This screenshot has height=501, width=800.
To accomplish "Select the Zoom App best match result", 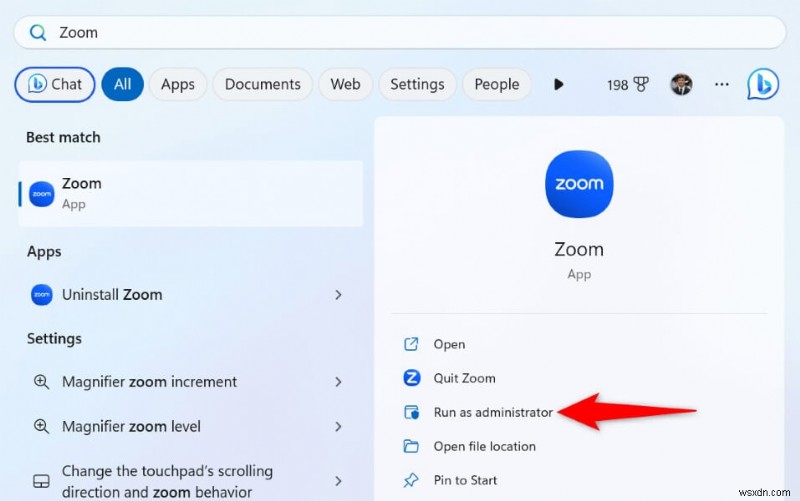I will 191,194.
